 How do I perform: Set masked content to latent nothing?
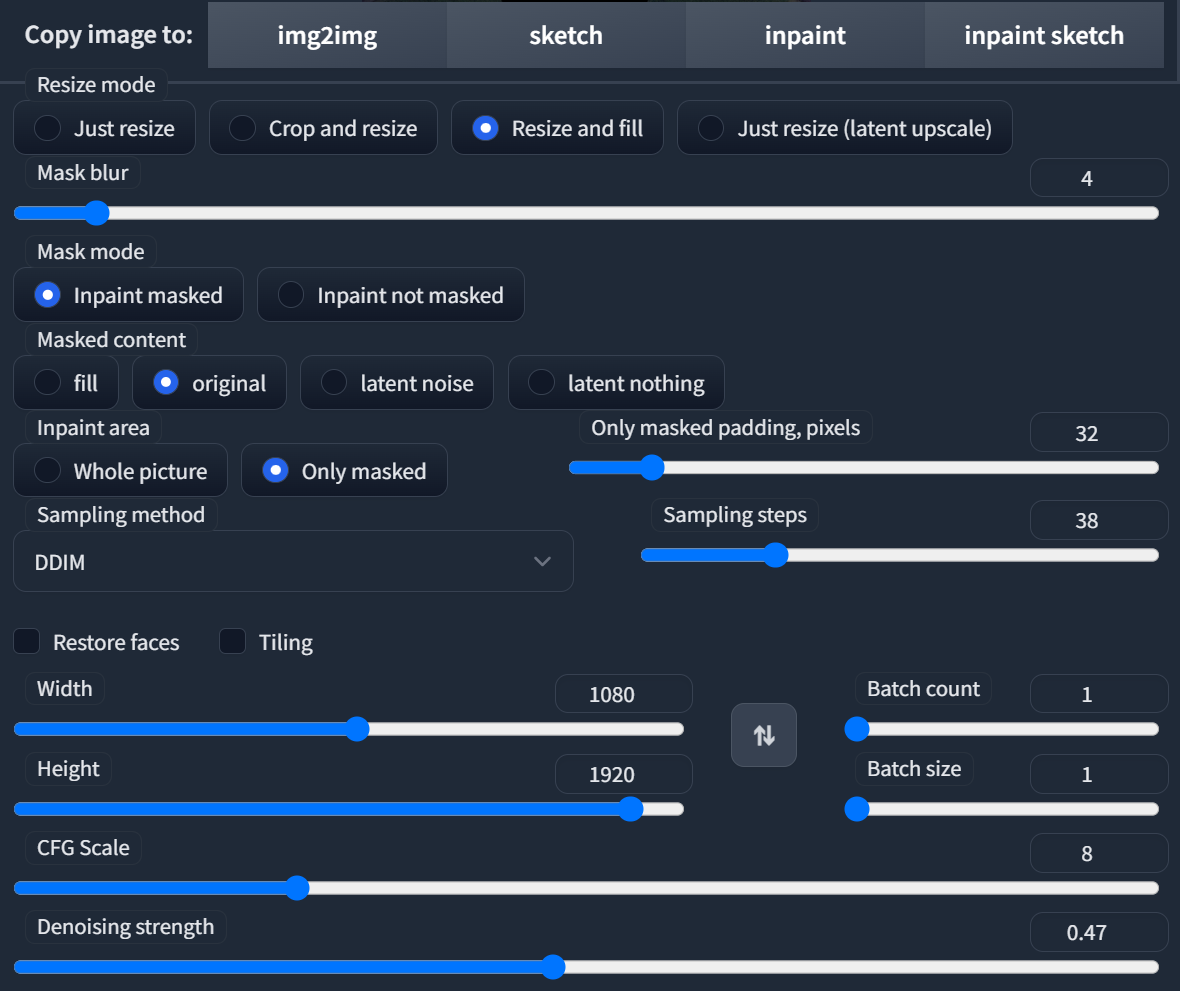[616, 383]
